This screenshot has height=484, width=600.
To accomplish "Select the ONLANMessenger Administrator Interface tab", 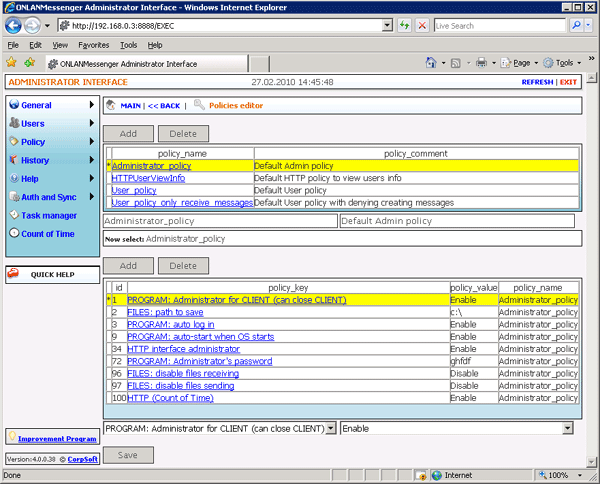I will click(147, 64).
